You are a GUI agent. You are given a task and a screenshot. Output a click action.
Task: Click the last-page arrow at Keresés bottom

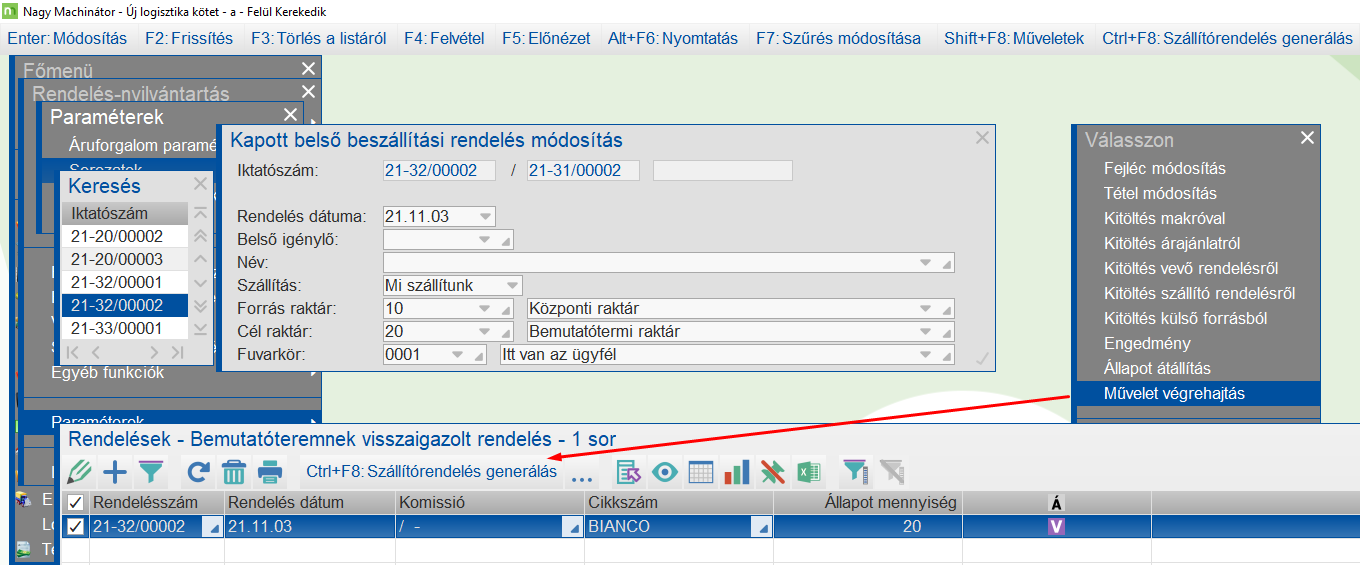(x=177, y=352)
